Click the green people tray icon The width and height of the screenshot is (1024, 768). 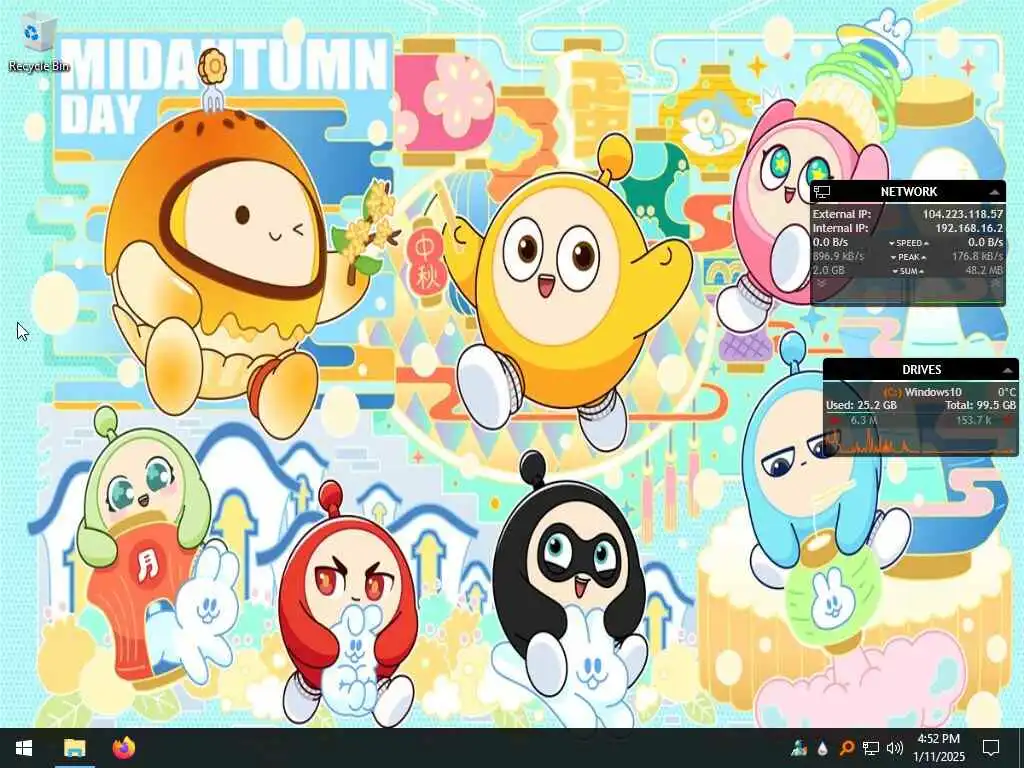click(799, 748)
